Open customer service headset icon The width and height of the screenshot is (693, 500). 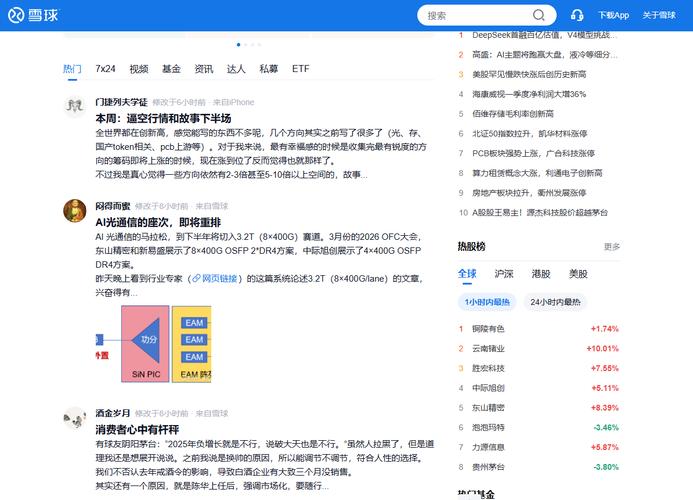coord(577,15)
